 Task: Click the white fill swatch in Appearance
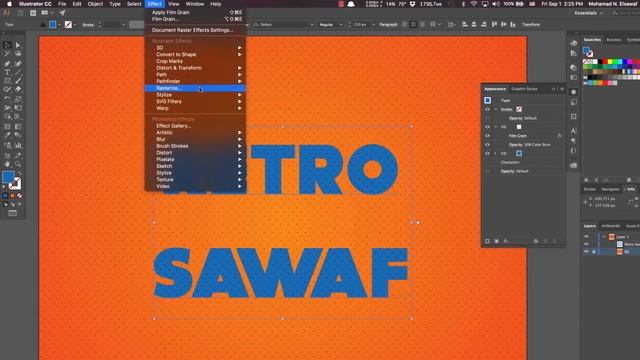click(519, 127)
